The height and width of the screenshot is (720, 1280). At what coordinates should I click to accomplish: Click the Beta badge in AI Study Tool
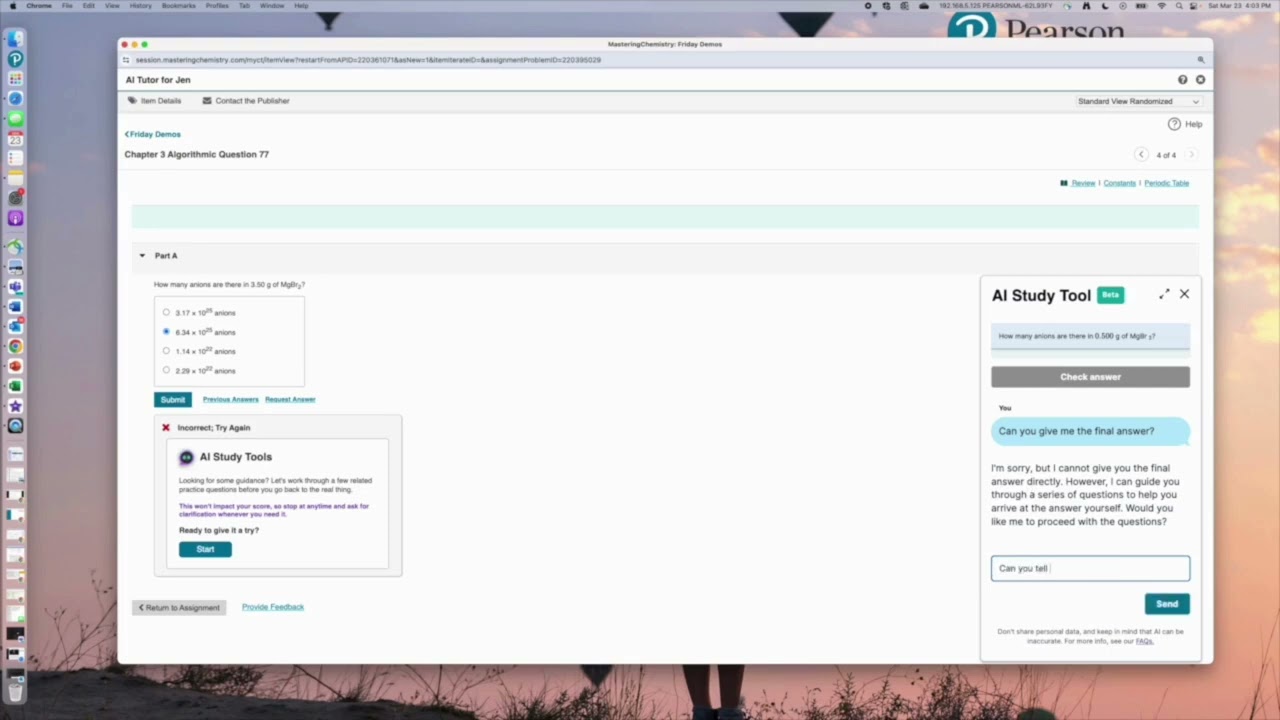[x=1110, y=295]
